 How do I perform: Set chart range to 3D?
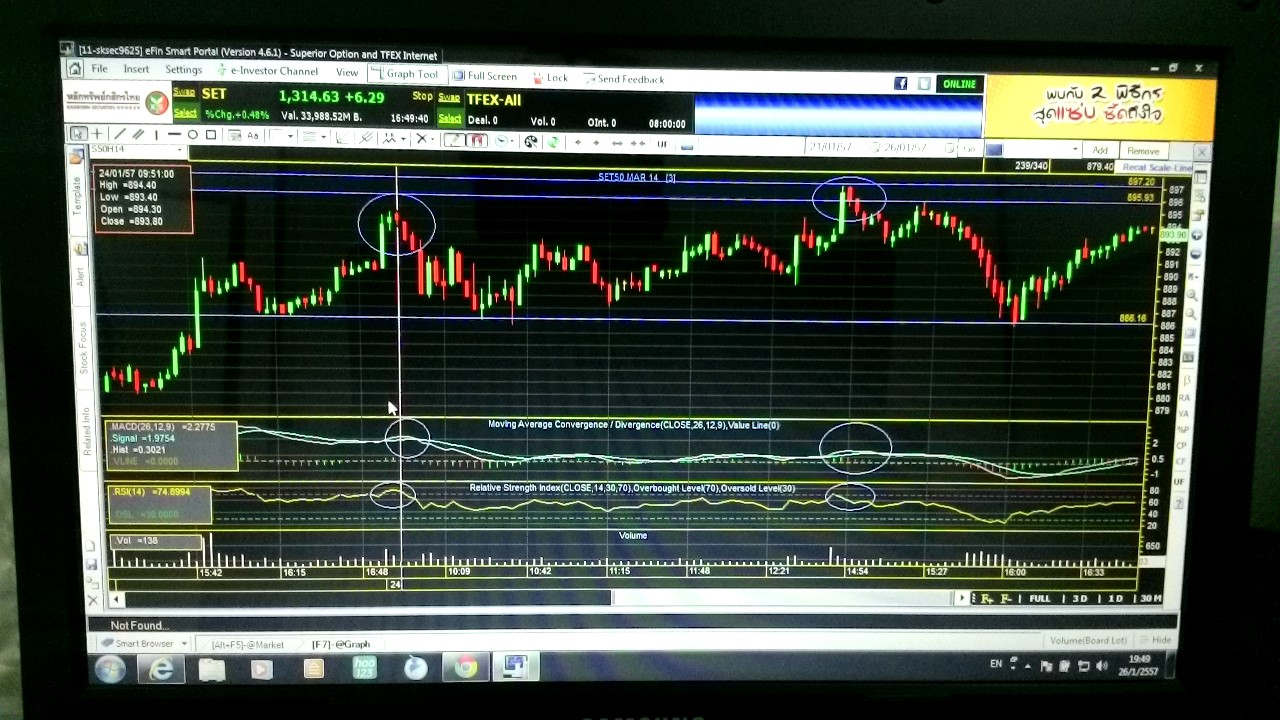tap(1080, 598)
